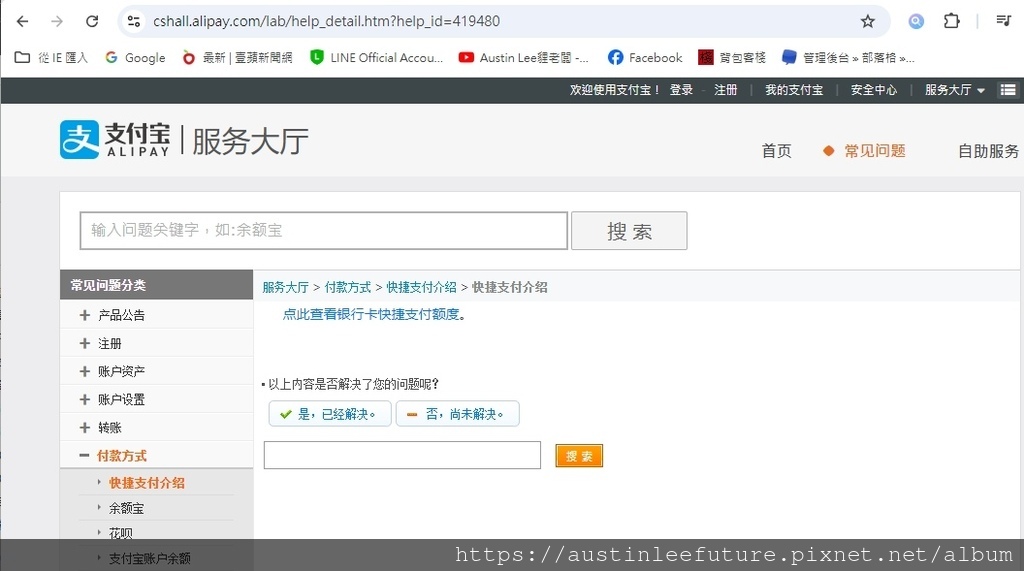Screen dimensions: 1024x571
Task: Select 花呗 in sidebar
Action: coord(120,533)
